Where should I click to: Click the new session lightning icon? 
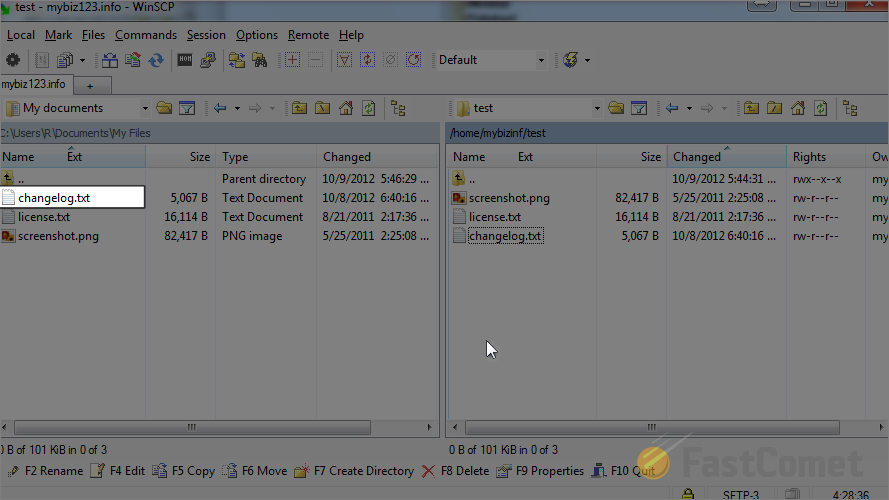(x=570, y=60)
